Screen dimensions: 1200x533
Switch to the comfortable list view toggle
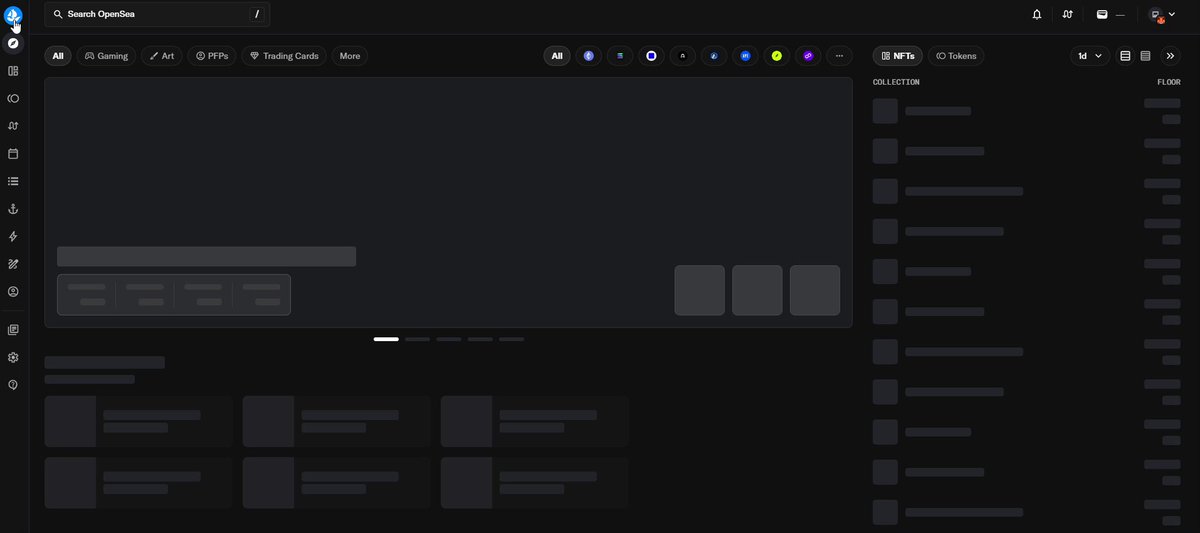click(1125, 56)
